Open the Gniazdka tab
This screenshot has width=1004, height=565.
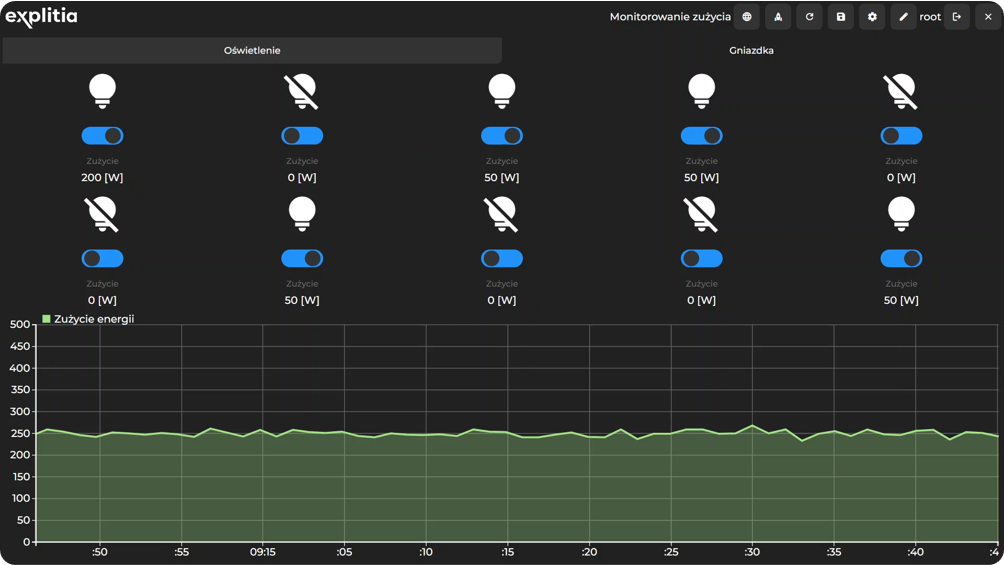752,51
